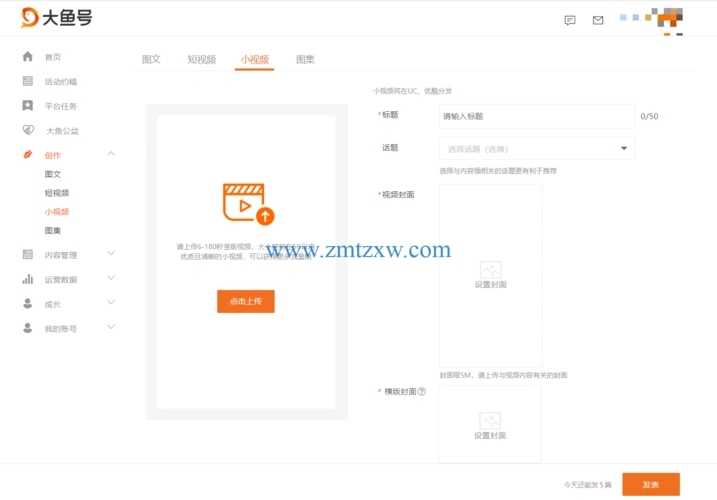The image size is (717, 500).
Task: Click 设置封面 in the 视频封面 box
Action: (491, 285)
